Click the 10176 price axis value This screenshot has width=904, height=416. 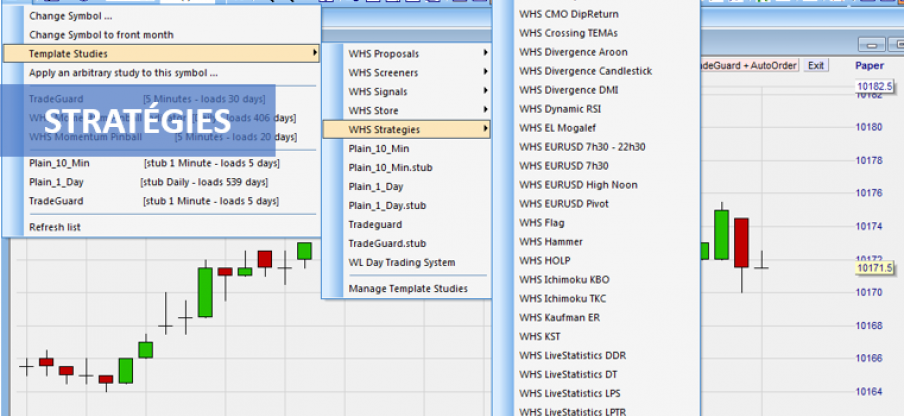[869, 193]
